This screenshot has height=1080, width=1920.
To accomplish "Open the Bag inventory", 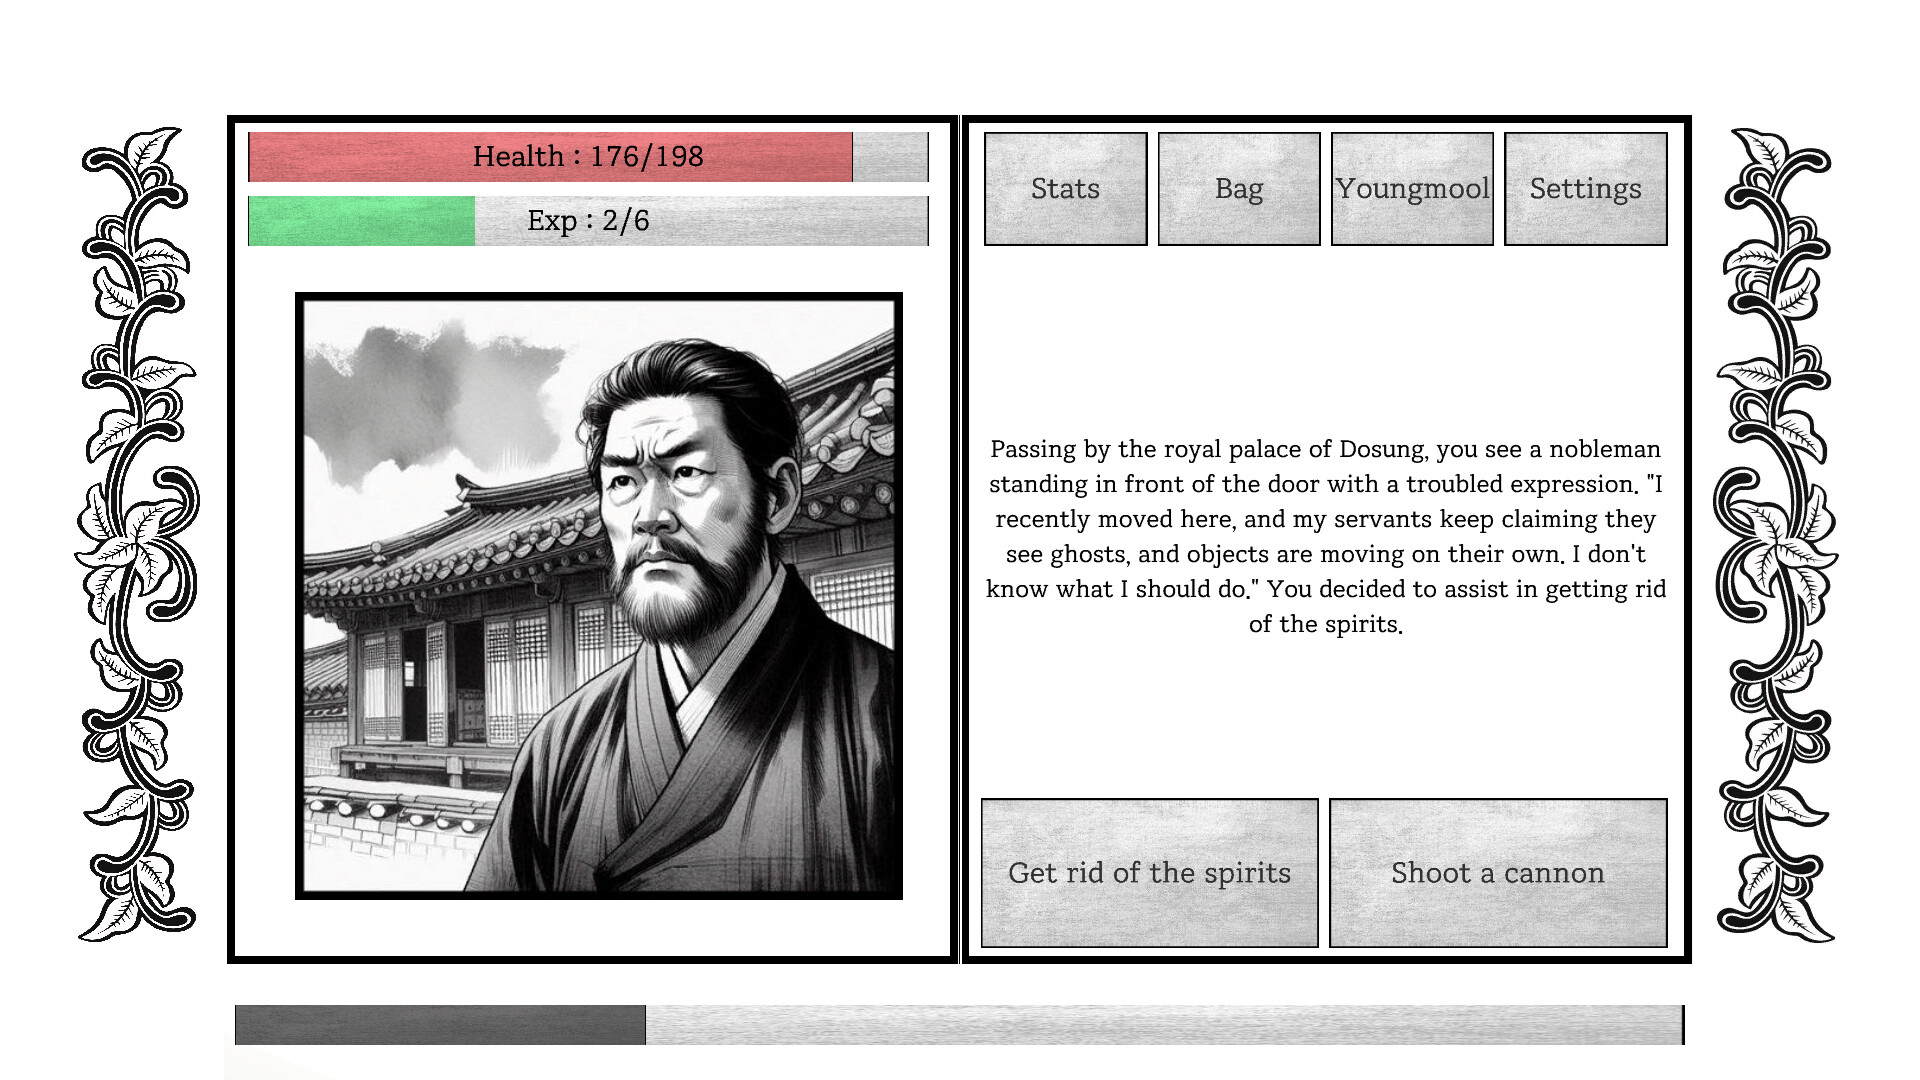I will 1239,189.
